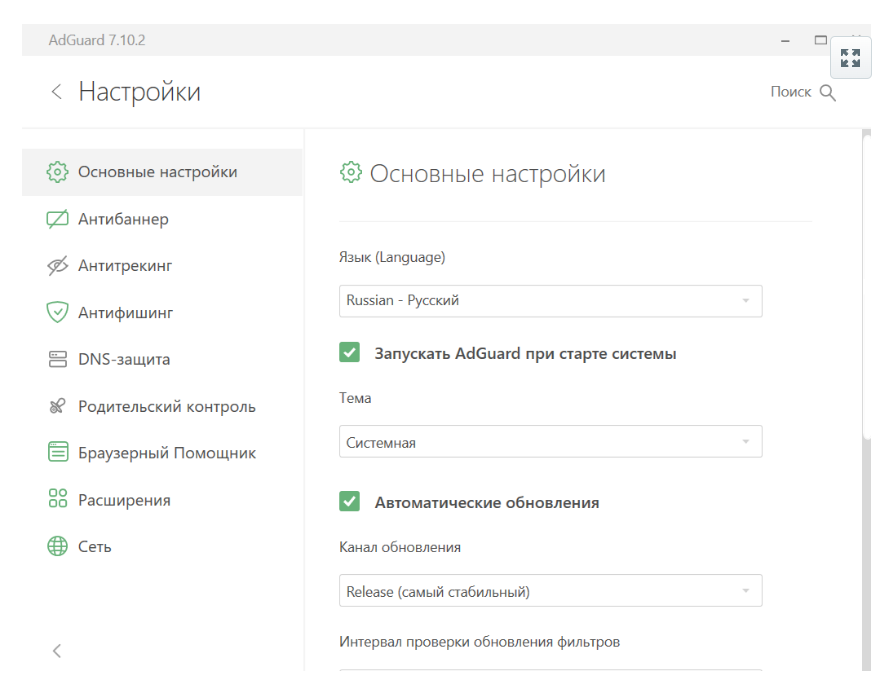Click the Поиск search label
The width and height of the screenshot is (891, 691).
coord(790,92)
